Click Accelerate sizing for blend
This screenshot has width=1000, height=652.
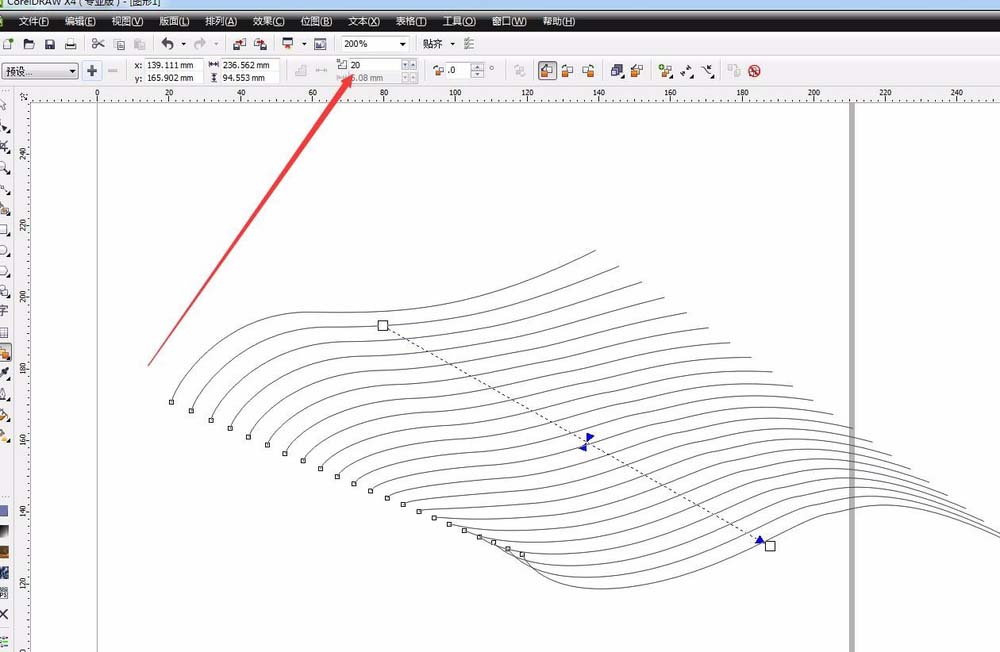click(x=636, y=71)
